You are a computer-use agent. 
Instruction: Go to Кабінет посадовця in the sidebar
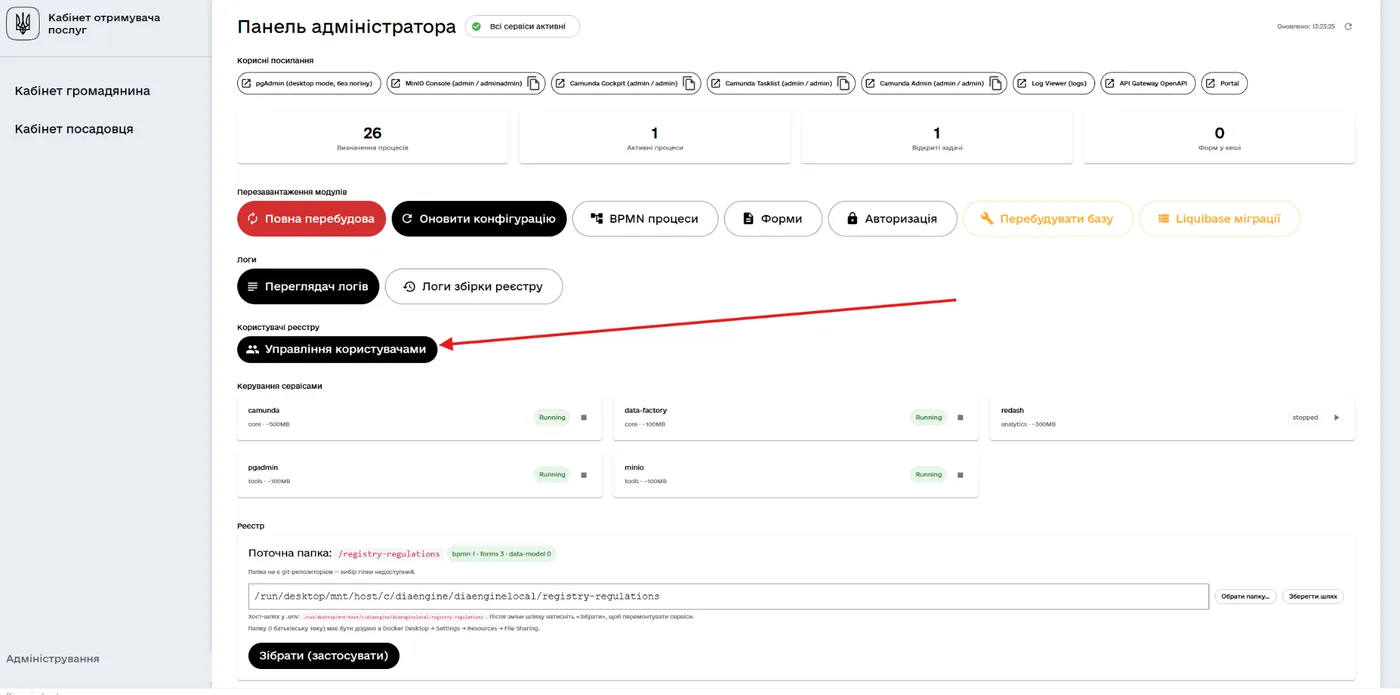[x=74, y=129]
